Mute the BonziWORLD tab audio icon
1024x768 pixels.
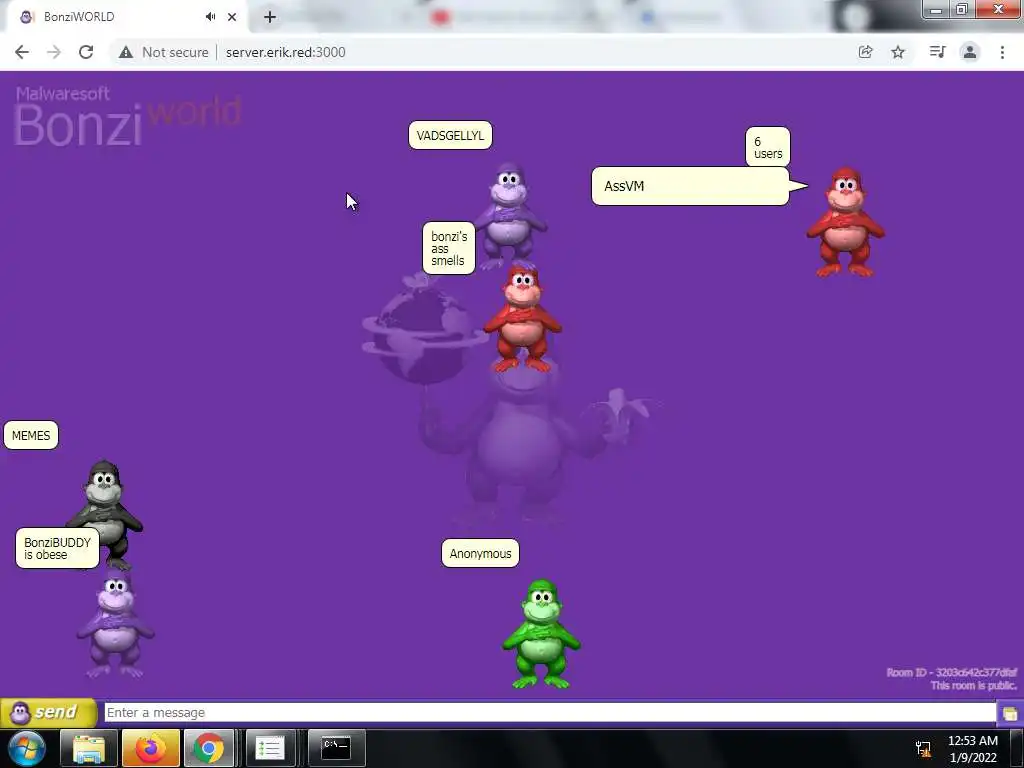pos(210,17)
